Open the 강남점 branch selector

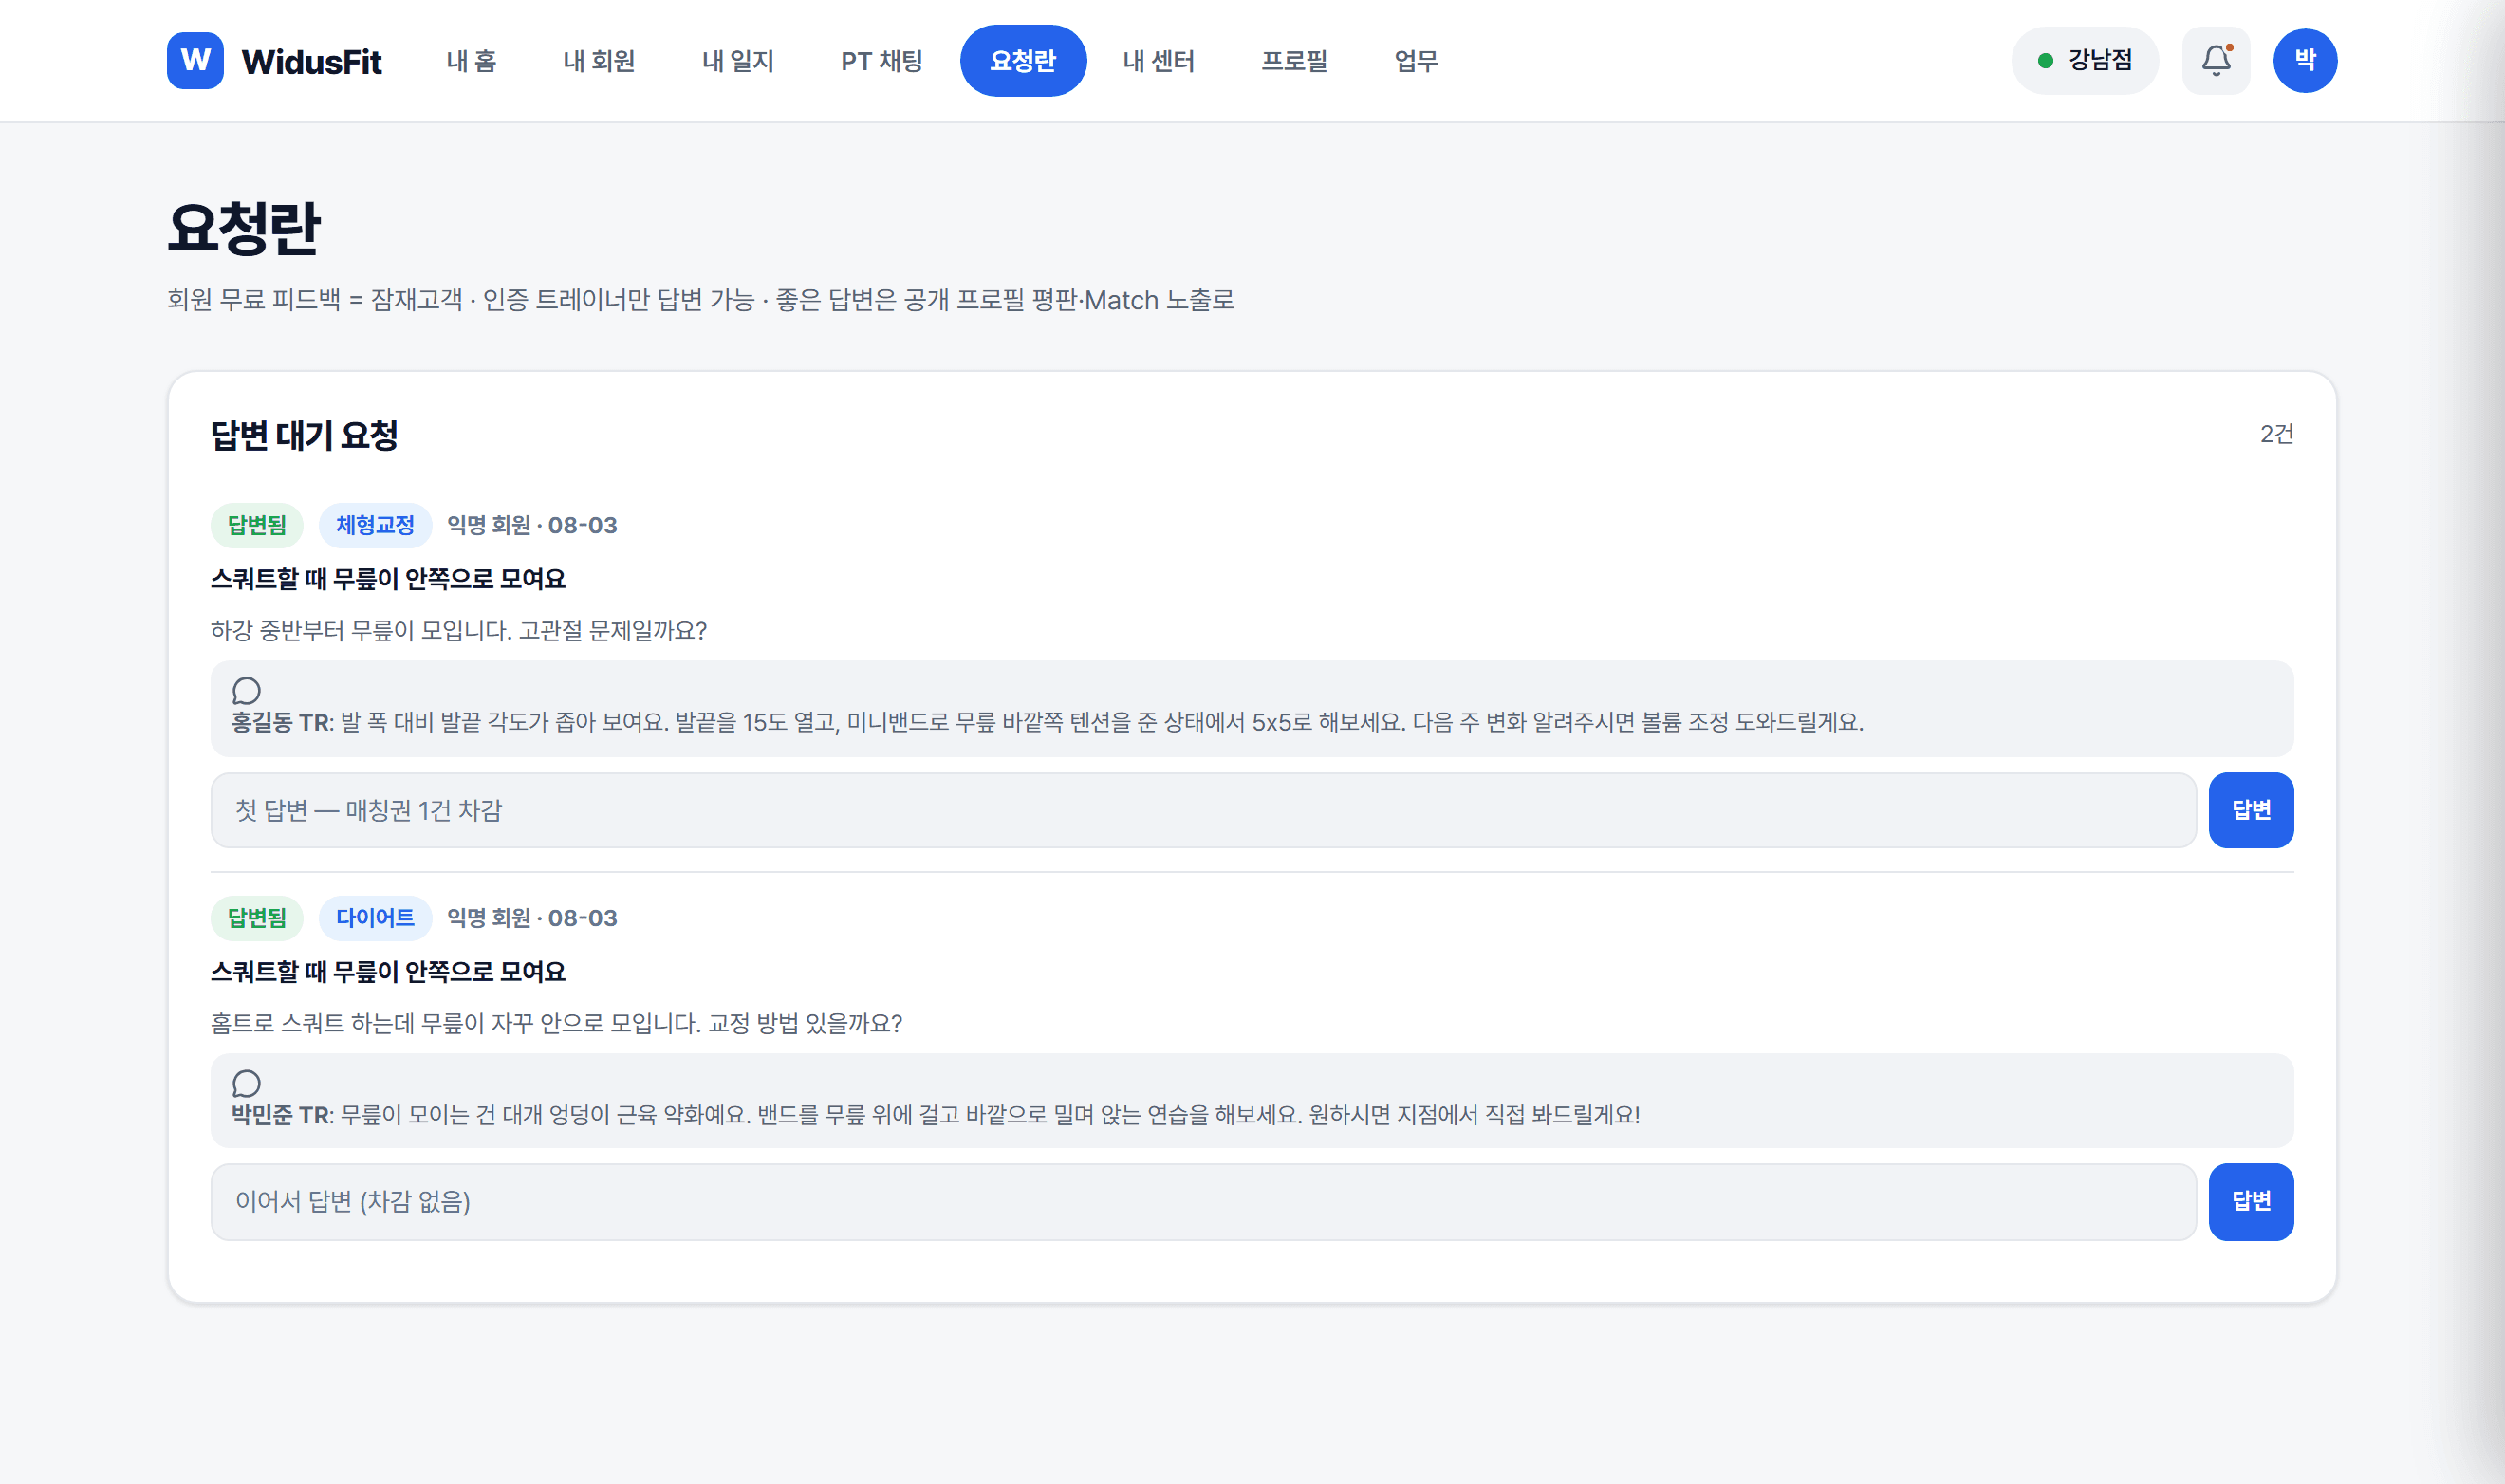tap(2085, 60)
